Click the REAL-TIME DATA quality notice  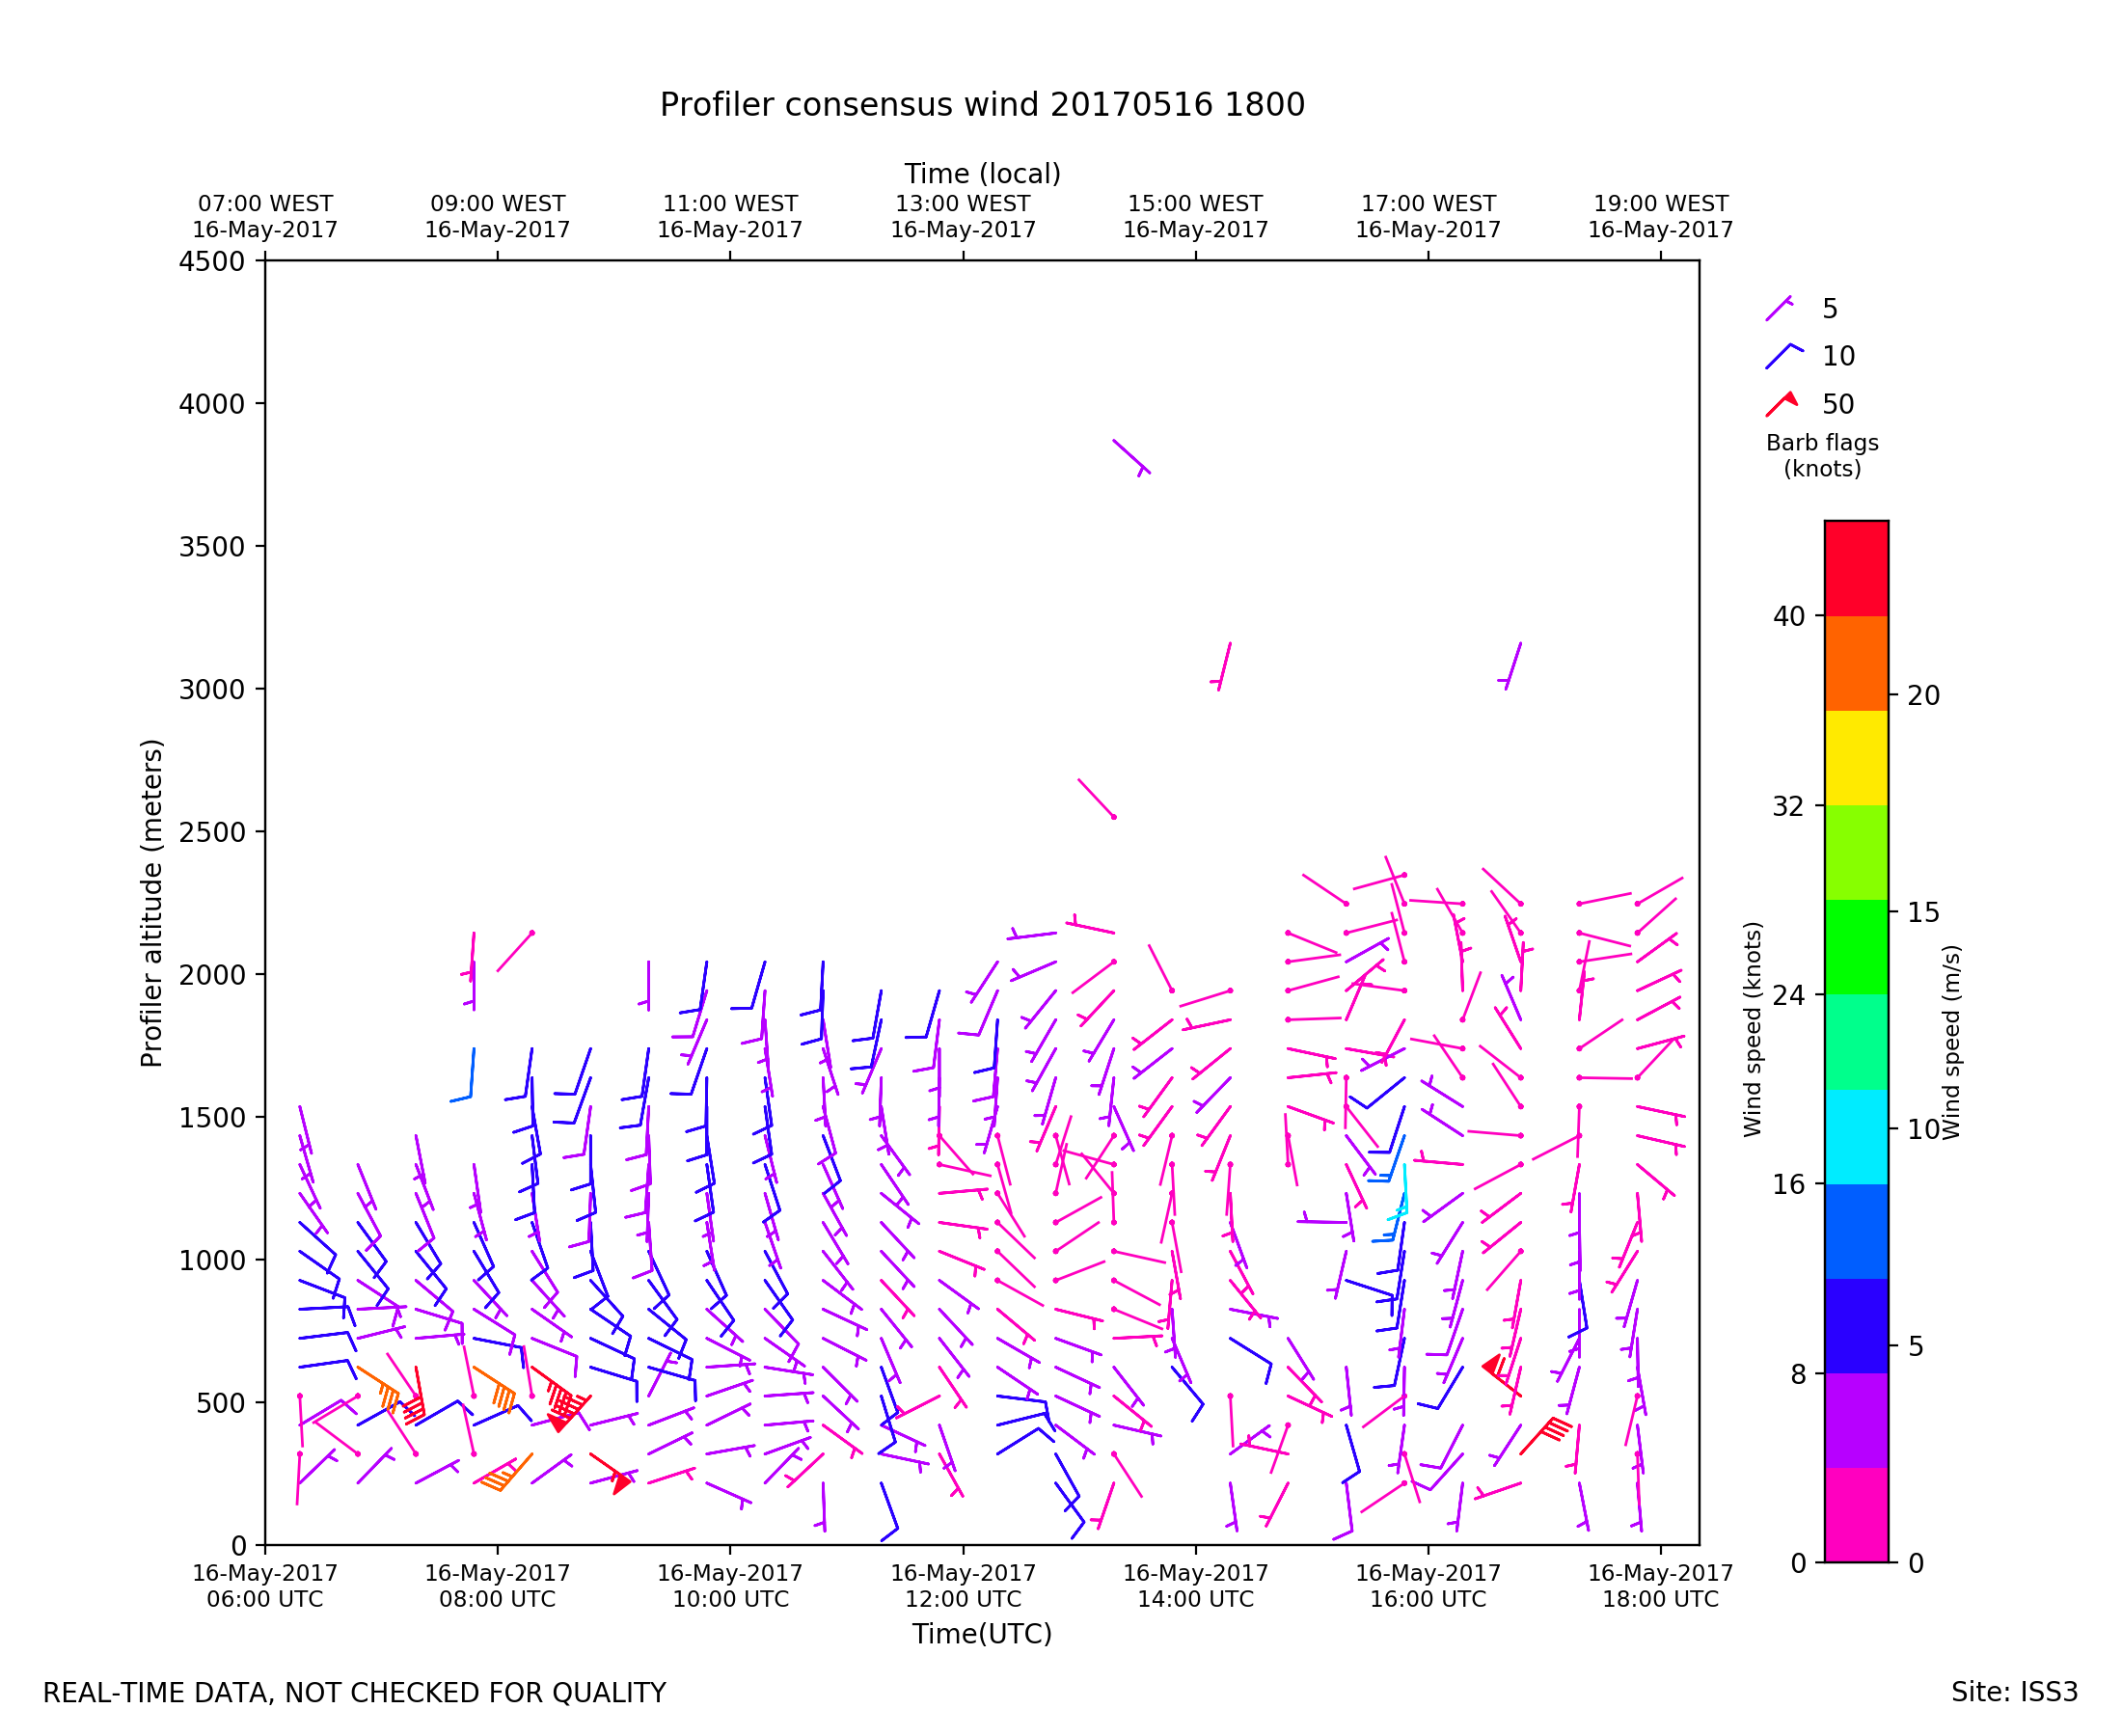tap(354, 1694)
